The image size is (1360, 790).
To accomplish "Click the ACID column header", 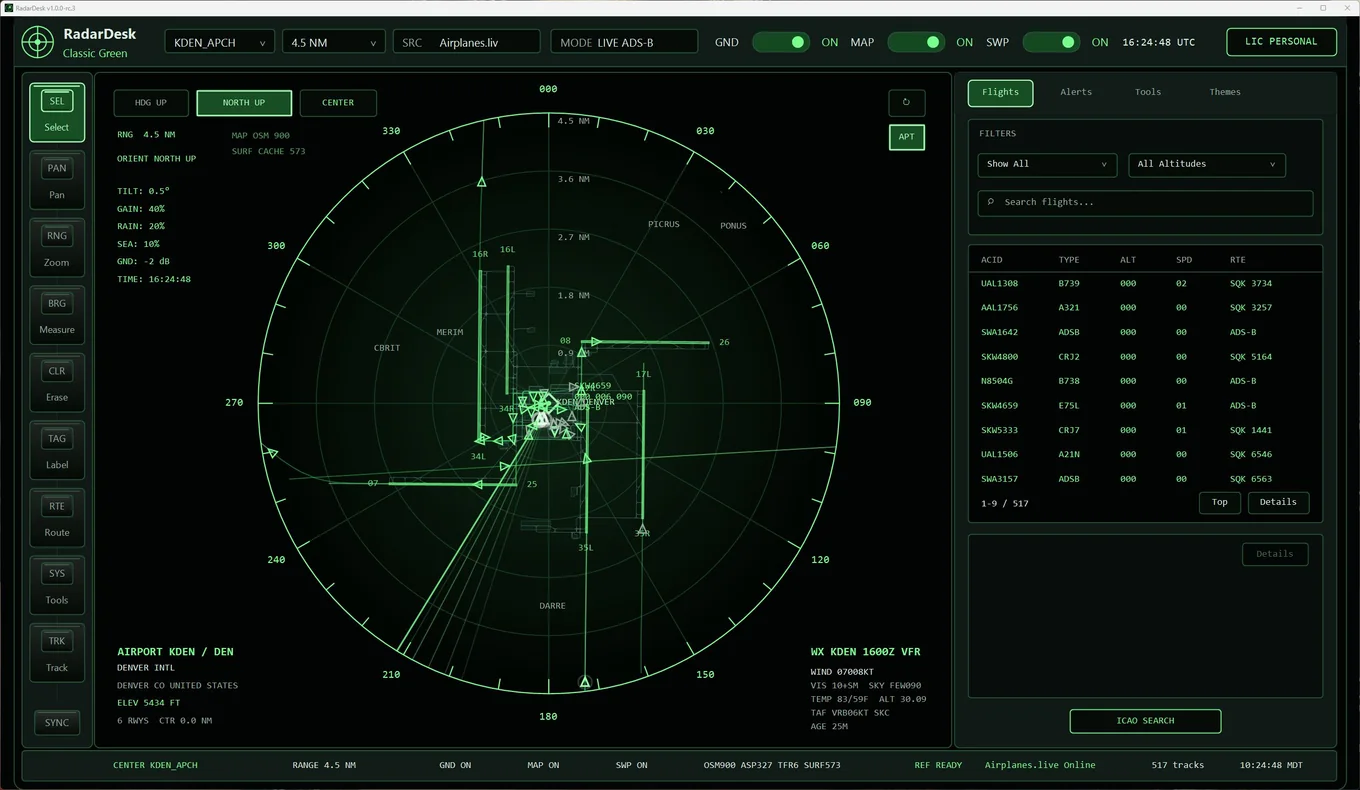I will coord(992,260).
